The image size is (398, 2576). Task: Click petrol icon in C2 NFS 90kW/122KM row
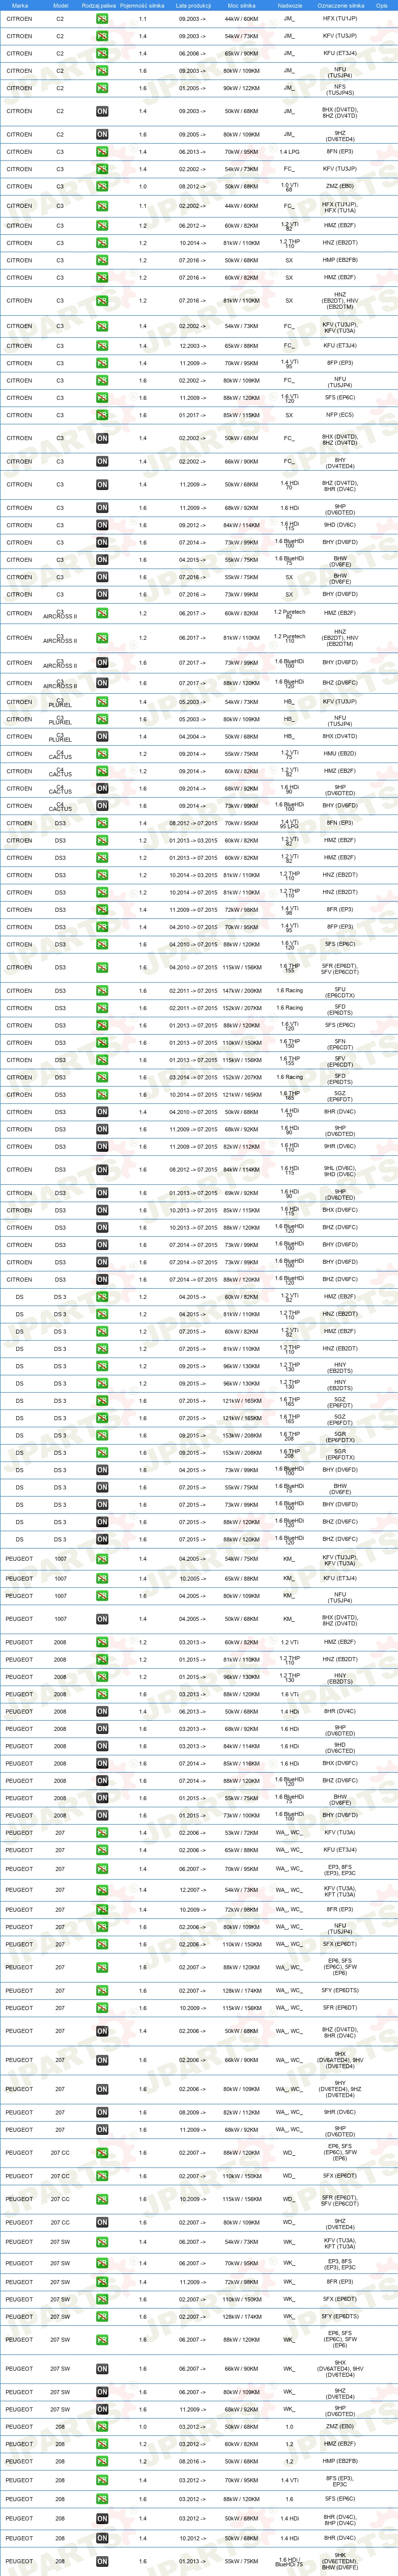coord(102,88)
